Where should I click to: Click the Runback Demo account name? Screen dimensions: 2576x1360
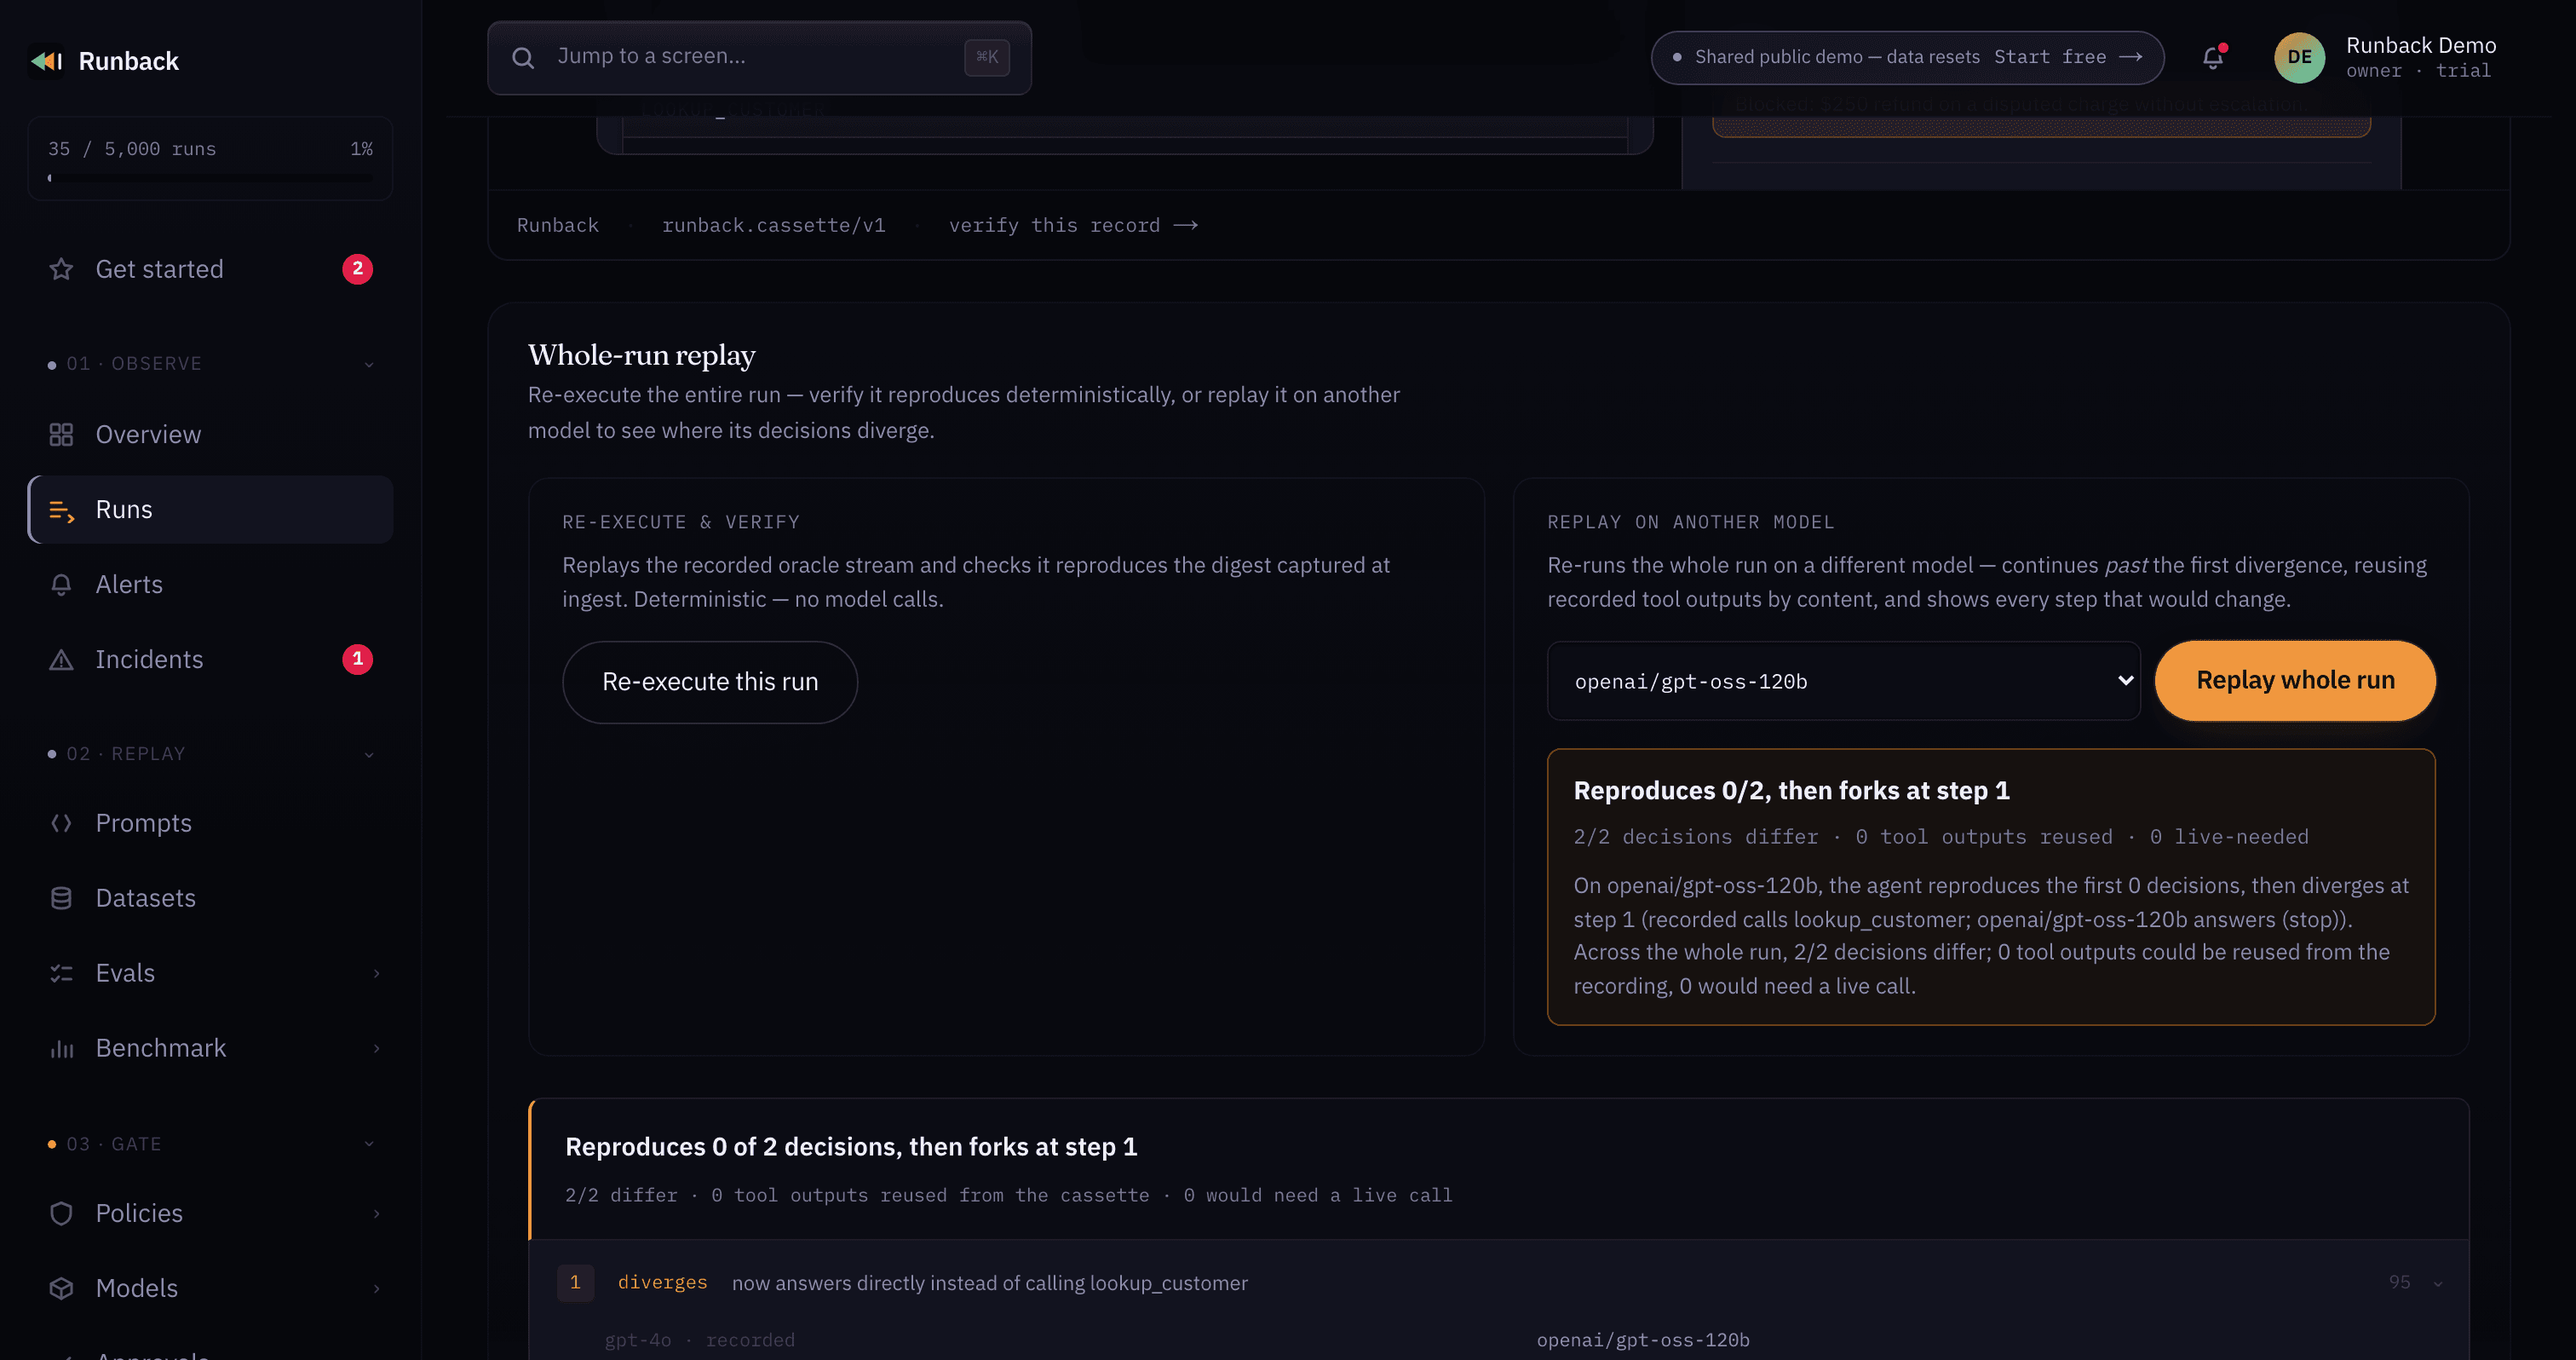click(2421, 45)
